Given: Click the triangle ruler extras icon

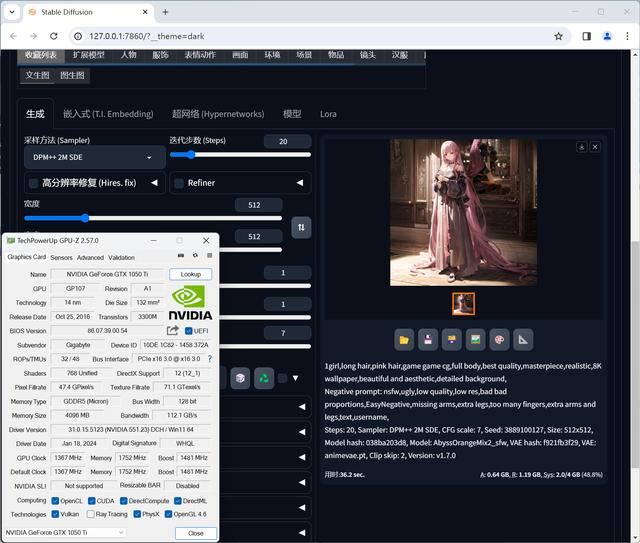Looking at the screenshot, I should click(523, 340).
